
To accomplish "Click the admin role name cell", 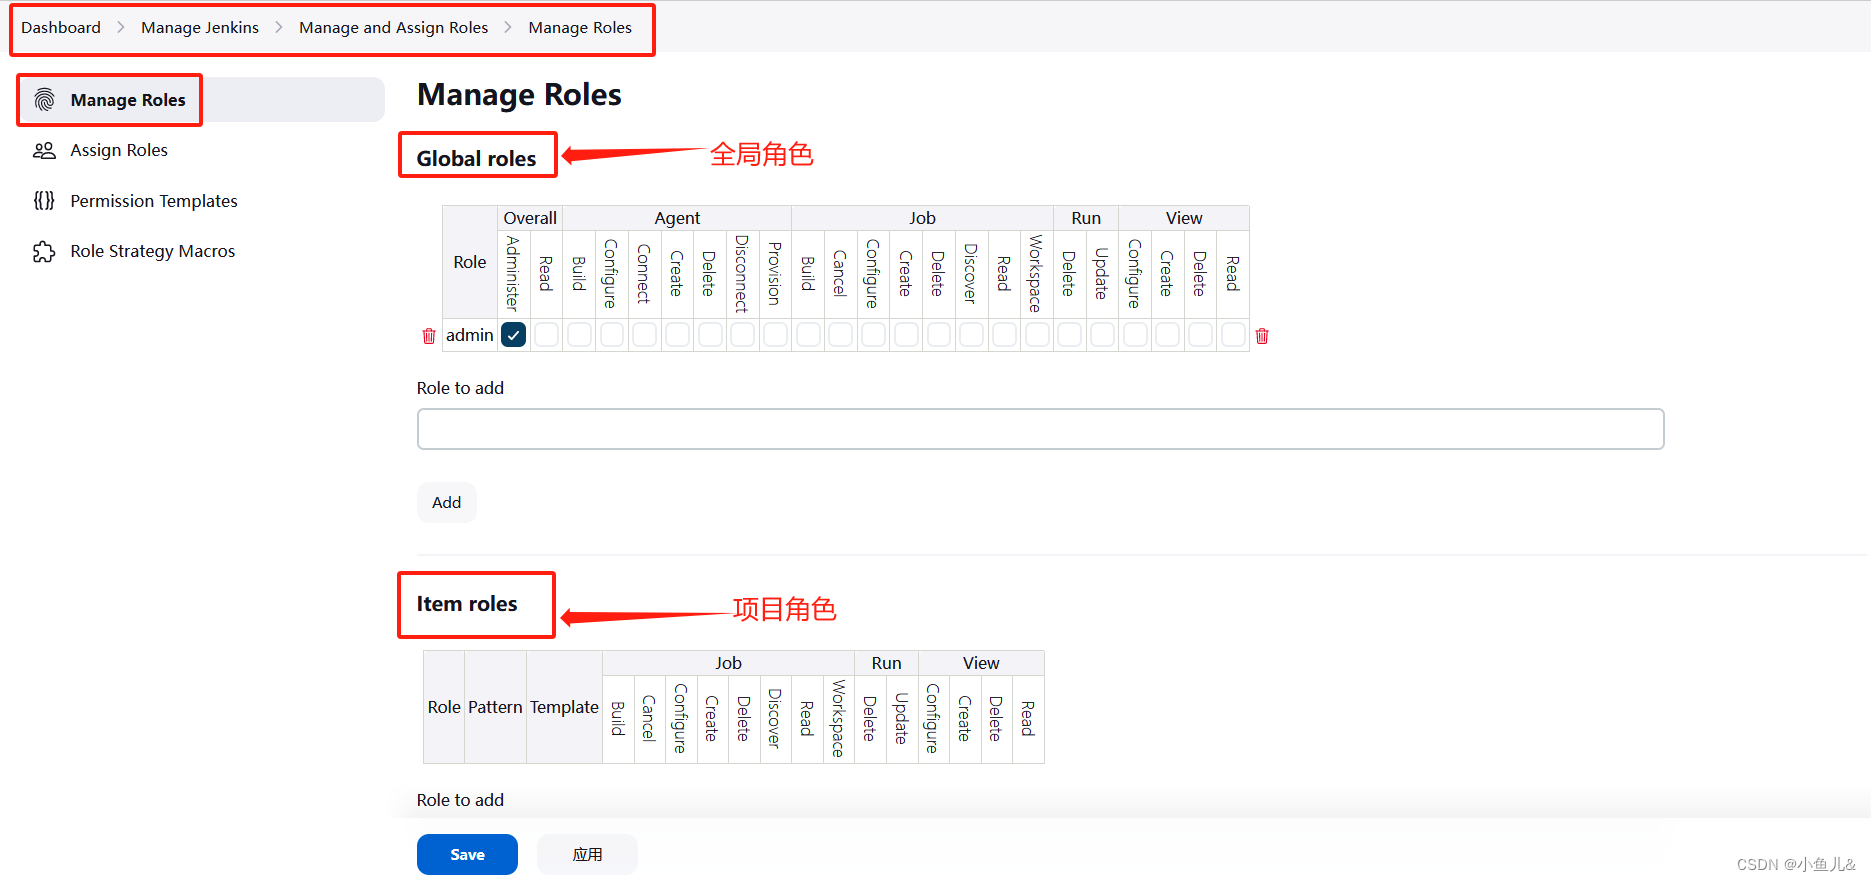I will point(470,335).
